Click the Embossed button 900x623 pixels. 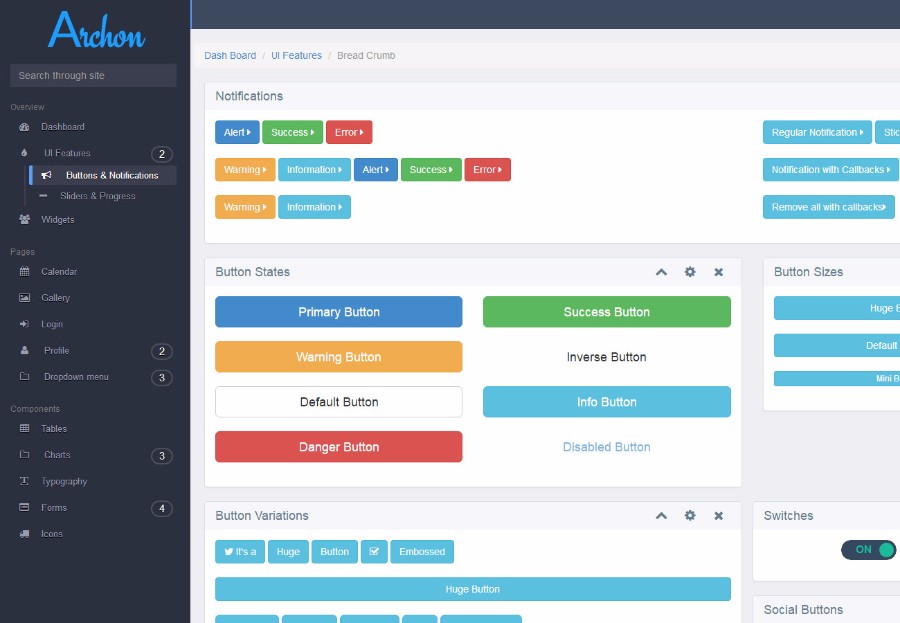pyautogui.click(x=422, y=552)
